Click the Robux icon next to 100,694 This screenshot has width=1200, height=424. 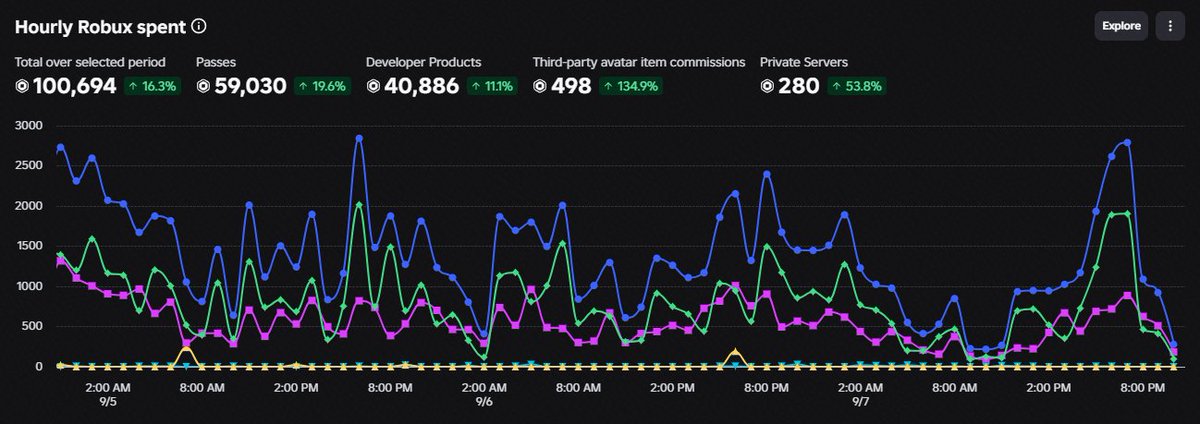[x=22, y=87]
